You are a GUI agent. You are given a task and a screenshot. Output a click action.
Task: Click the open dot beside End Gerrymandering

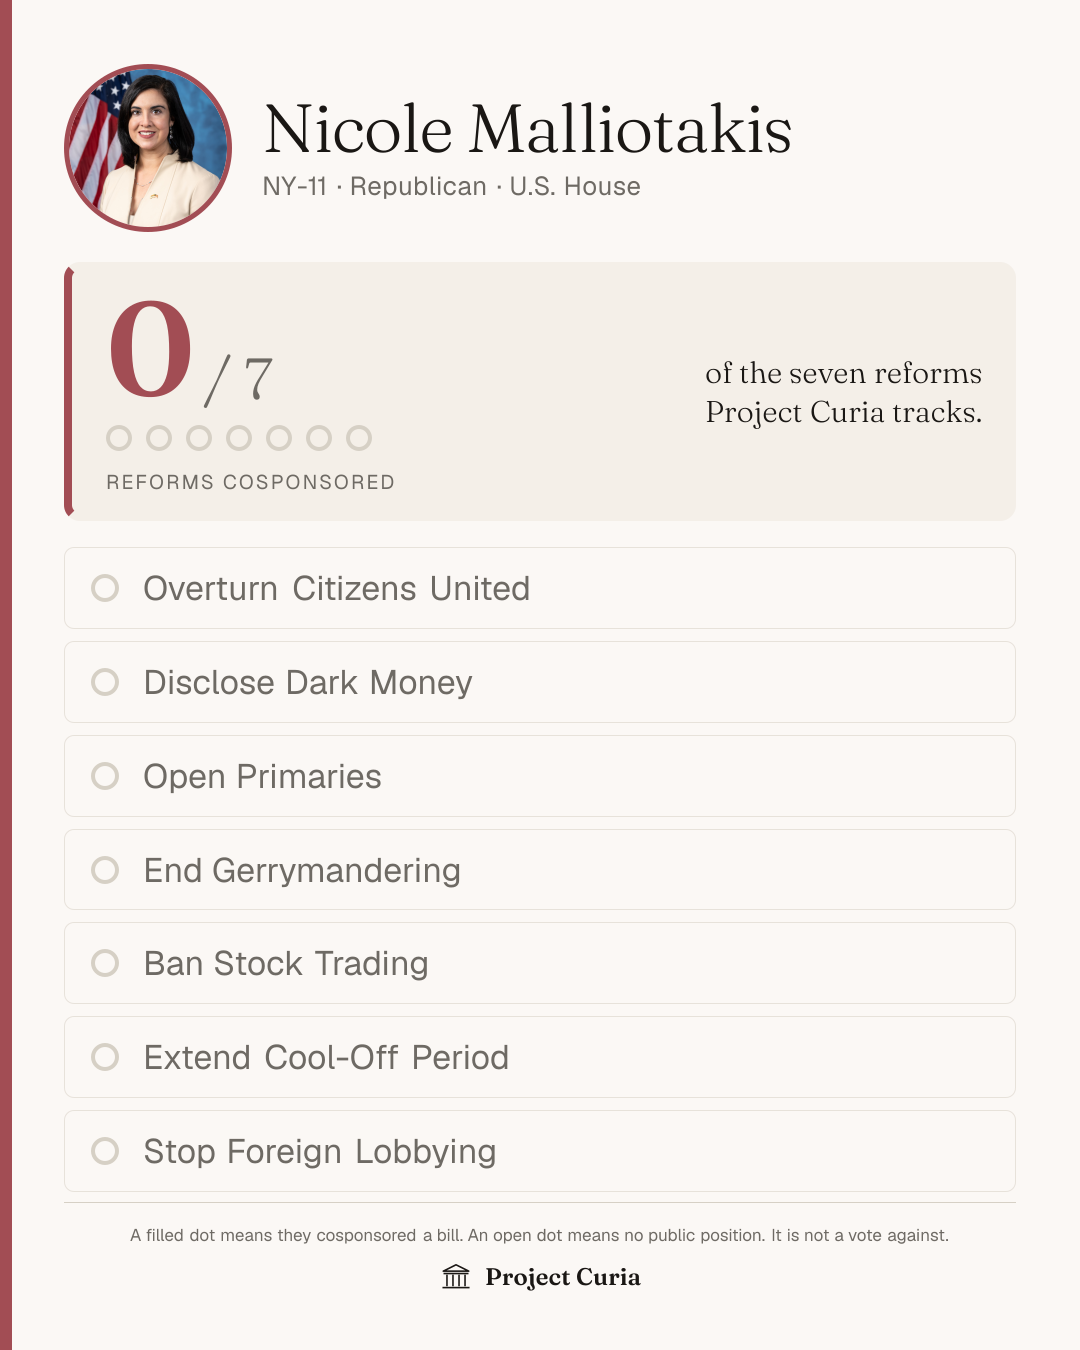(105, 870)
